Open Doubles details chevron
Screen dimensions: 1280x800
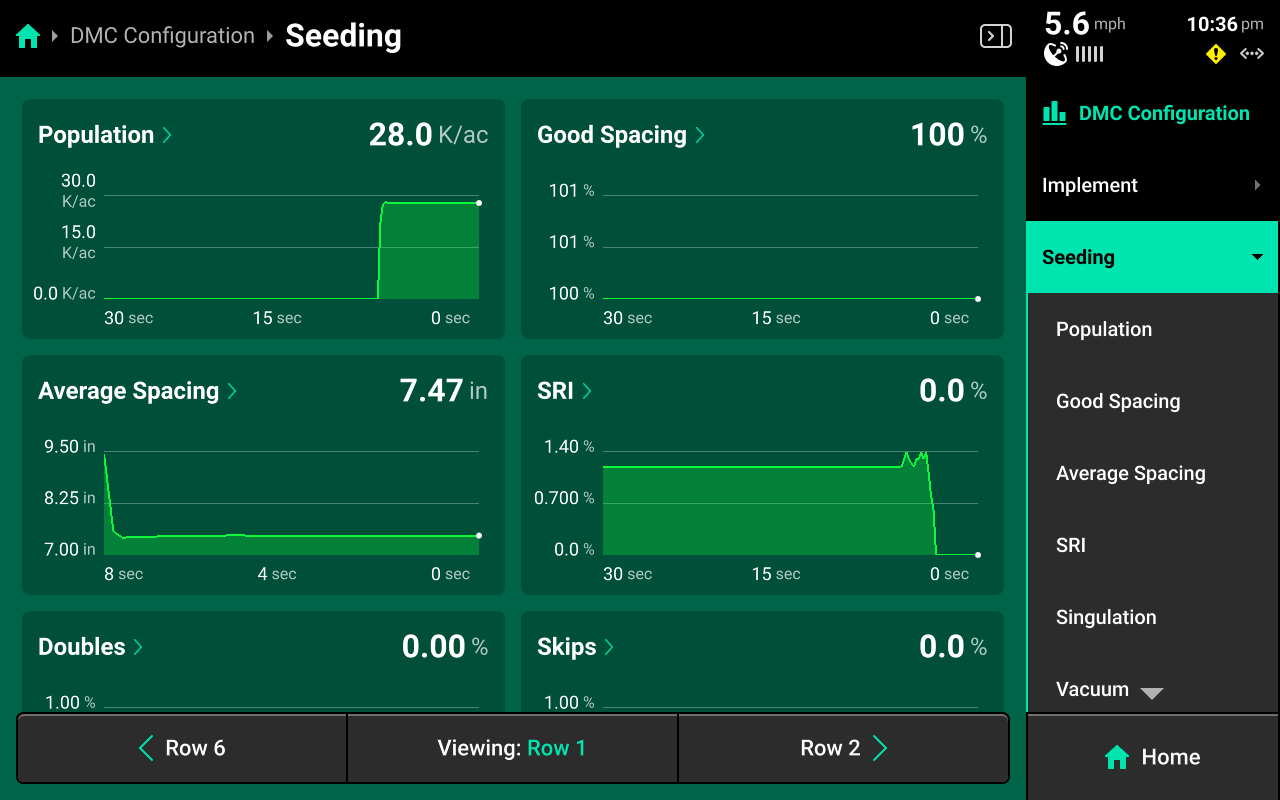click(x=138, y=647)
